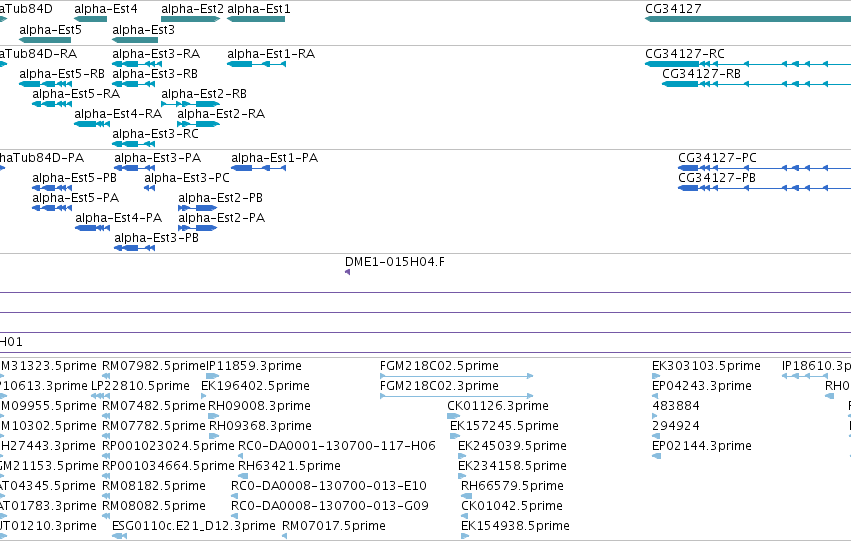
Task: Click the DME1-015H04.F marker arrow
Action: 347,272
